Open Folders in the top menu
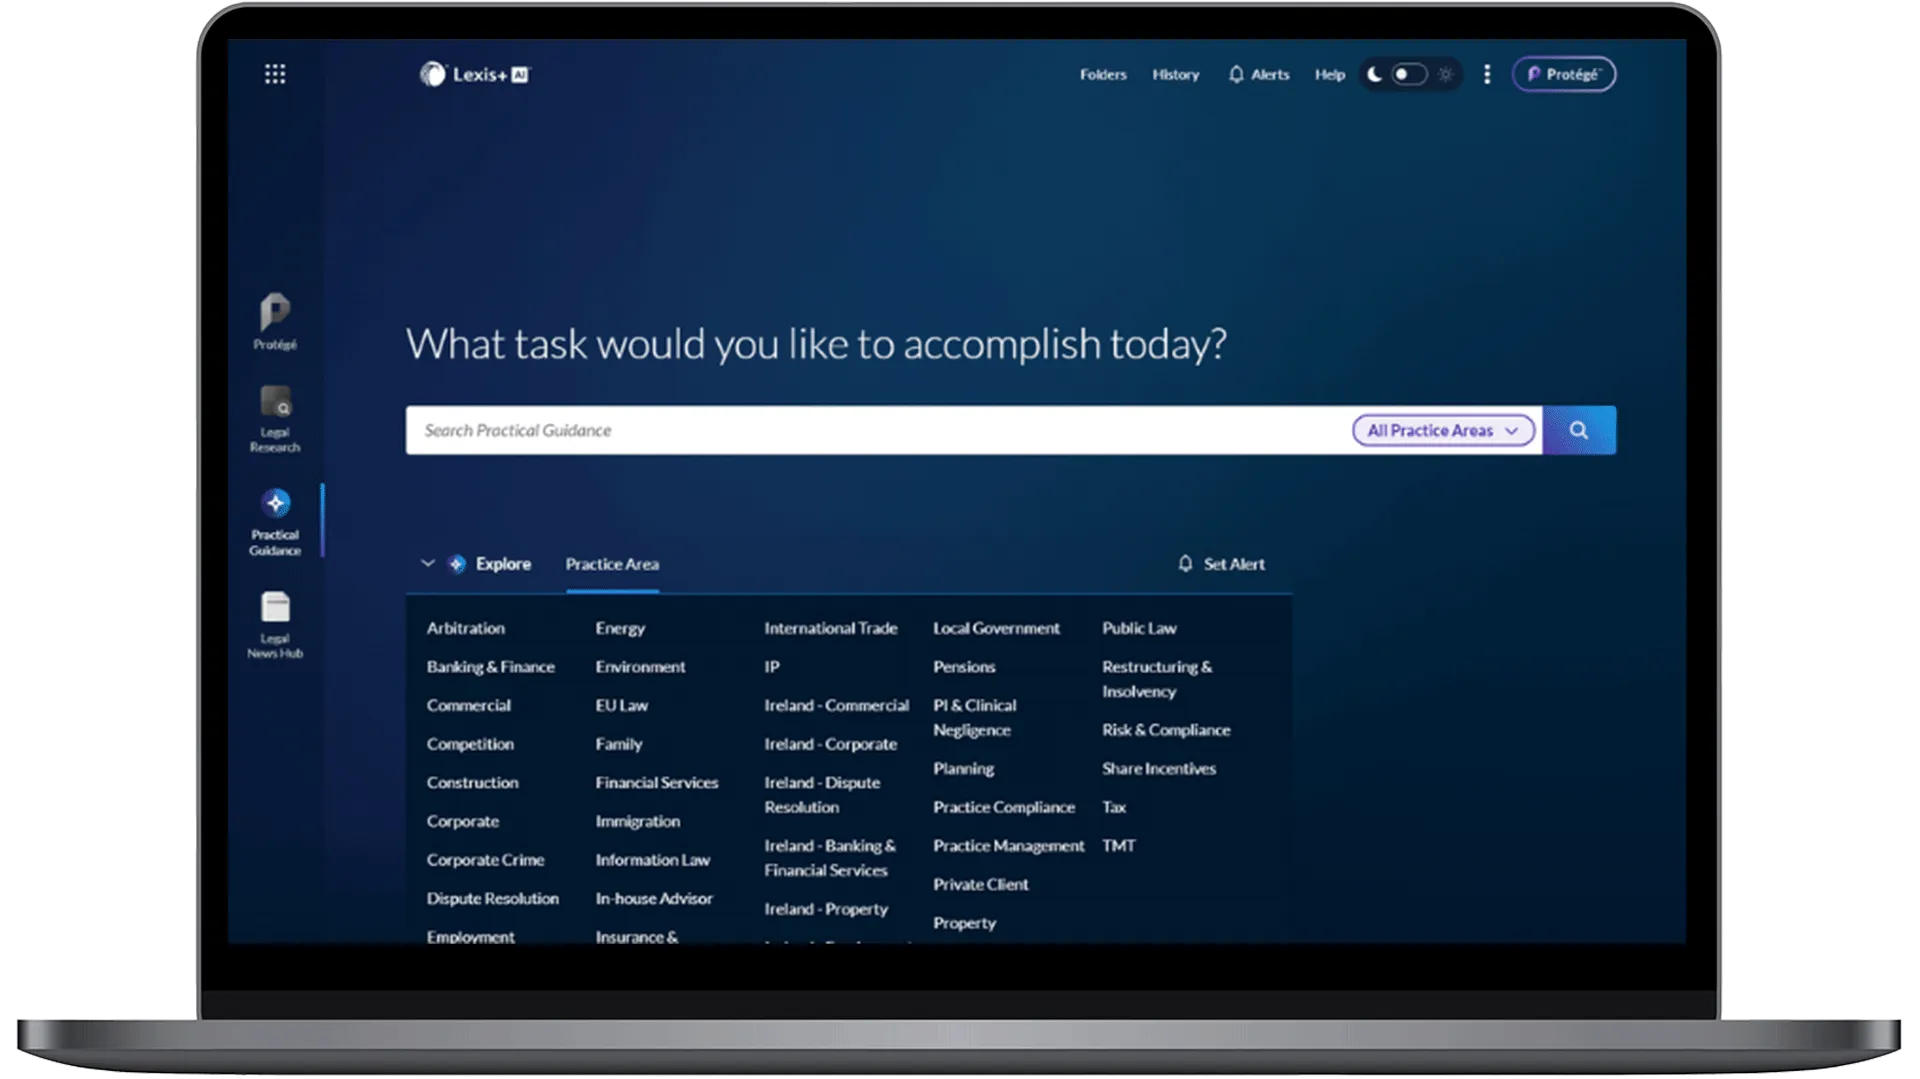1920x1079 pixels. click(1103, 74)
